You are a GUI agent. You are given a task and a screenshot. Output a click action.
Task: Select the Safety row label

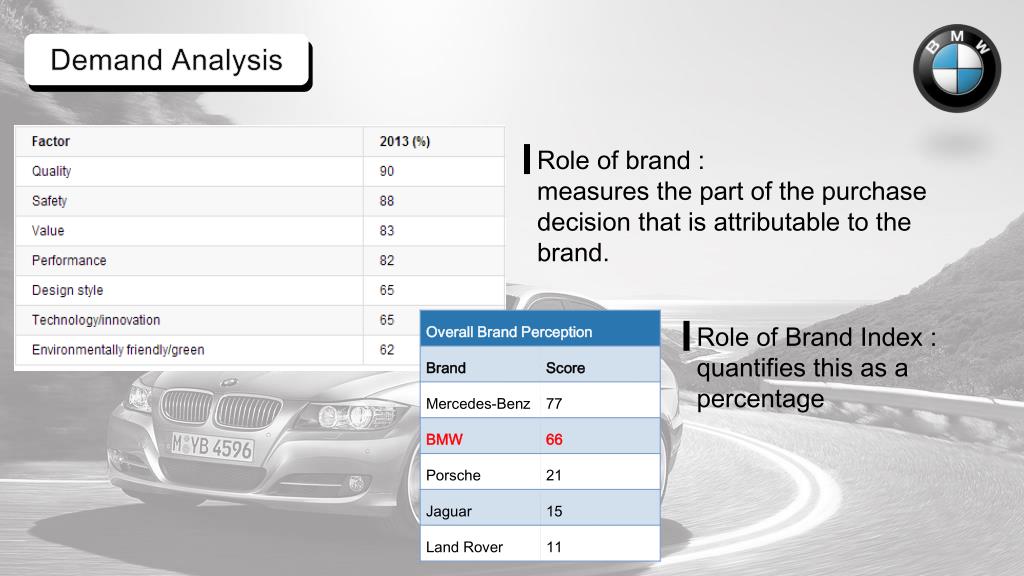50,201
